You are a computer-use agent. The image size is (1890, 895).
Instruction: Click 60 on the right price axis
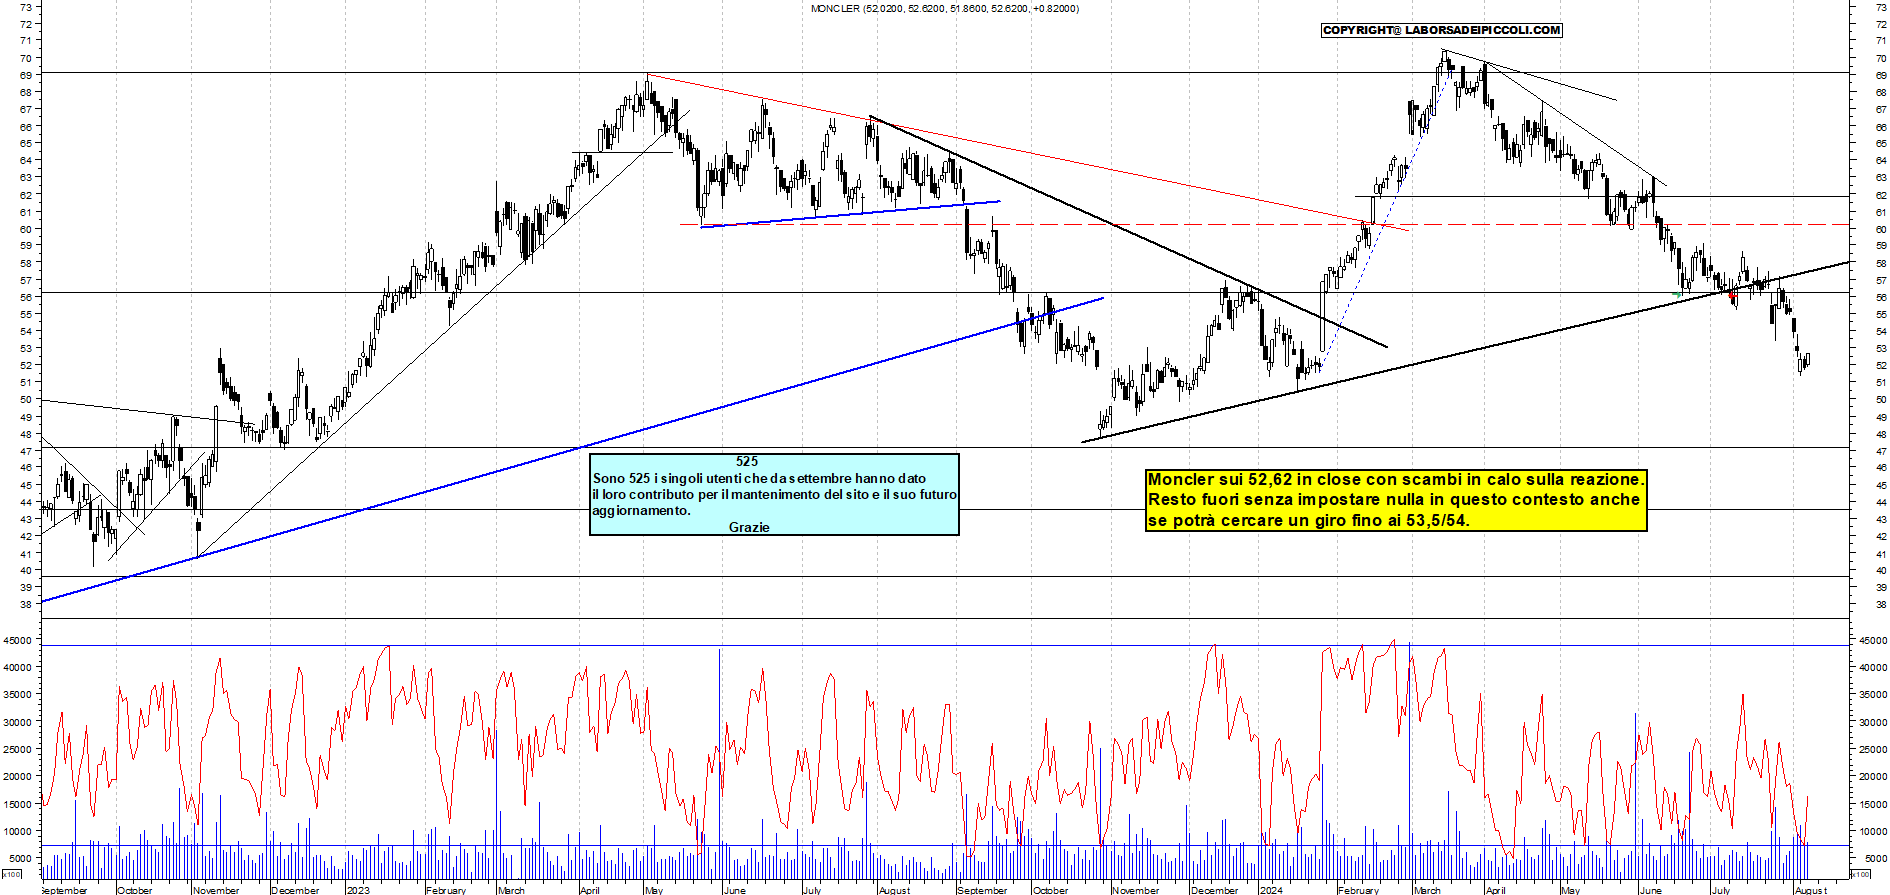1881,229
